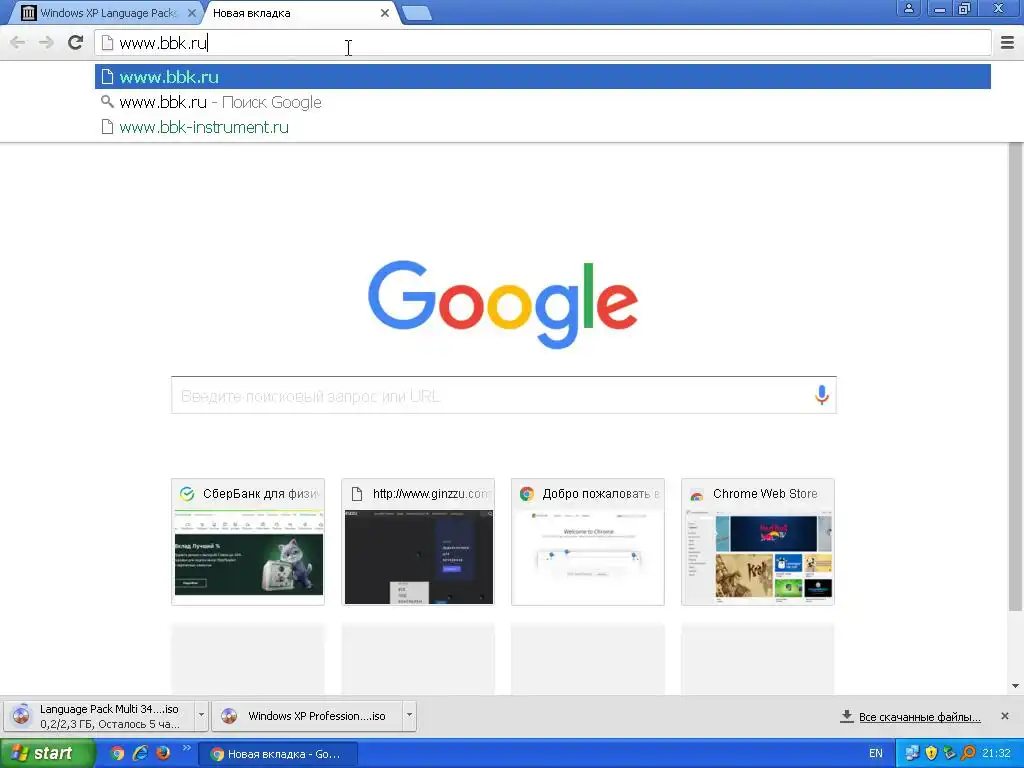
Task: Open the Chrome user profile button
Action: pos(908,8)
